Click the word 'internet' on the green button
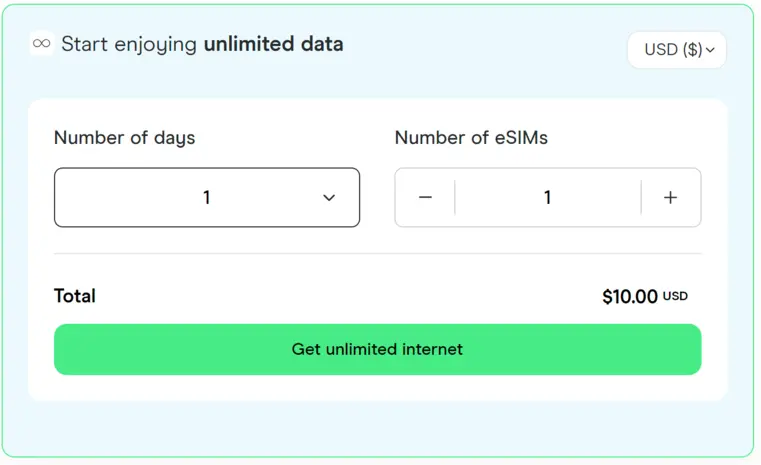This screenshot has width=761, height=465. pyautogui.click(x=433, y=349)
